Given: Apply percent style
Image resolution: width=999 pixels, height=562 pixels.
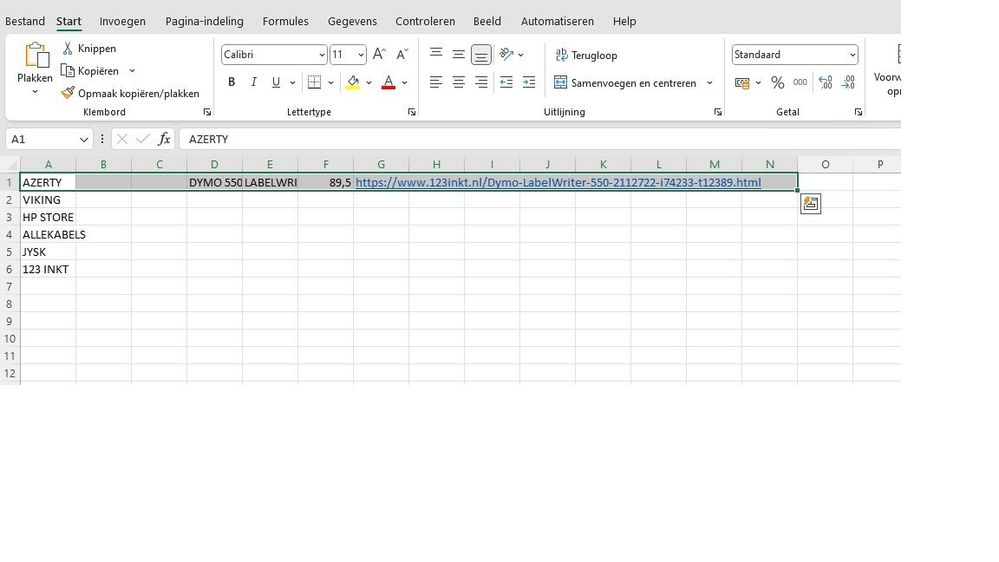Looking at the screenshot, I should click(x=777, y=83).
